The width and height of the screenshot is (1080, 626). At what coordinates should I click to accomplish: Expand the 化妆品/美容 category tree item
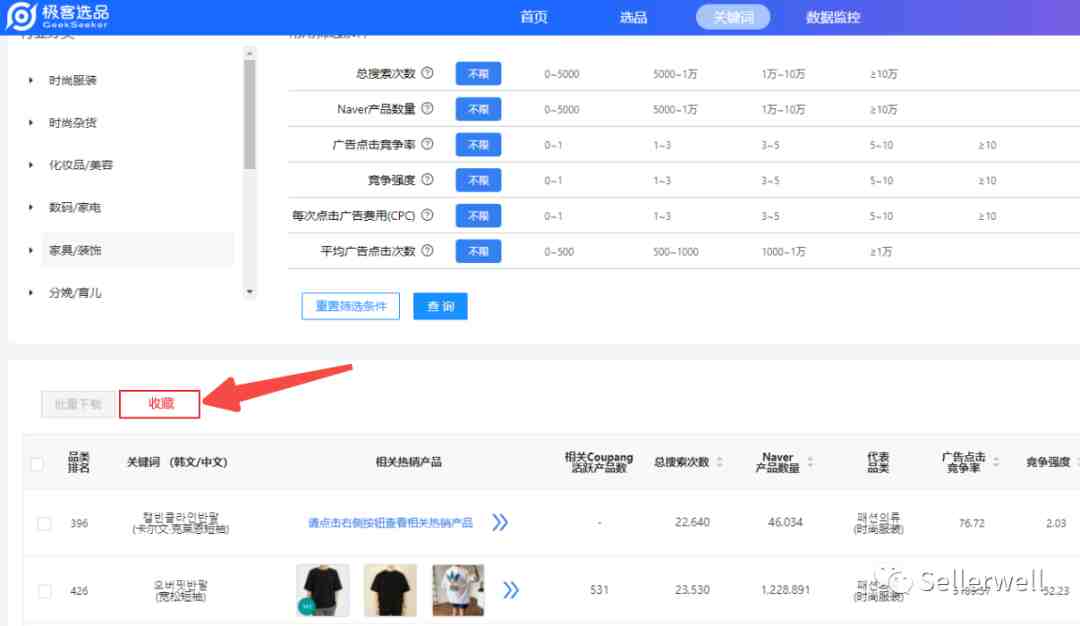click(x=30, y=165)
